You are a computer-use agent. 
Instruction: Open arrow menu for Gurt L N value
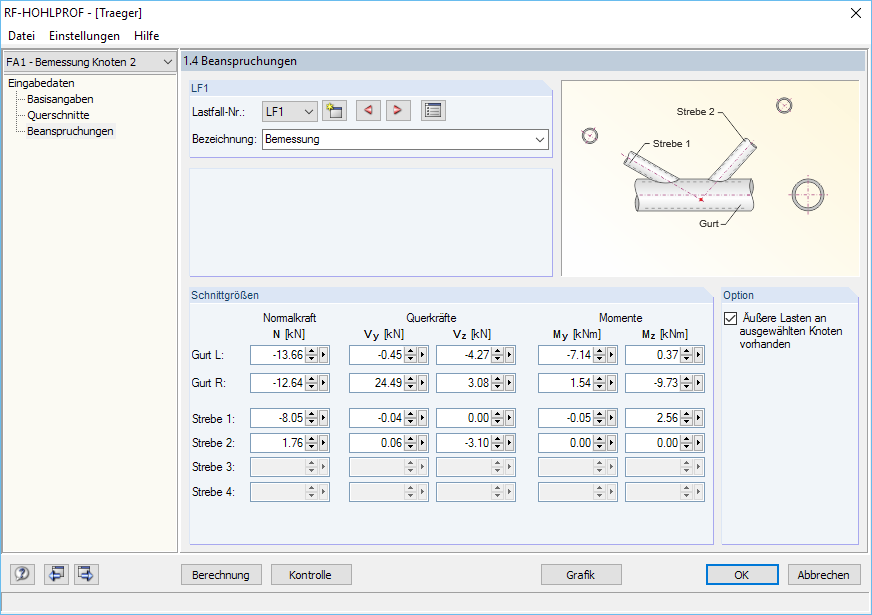click(x=323, y=355)
